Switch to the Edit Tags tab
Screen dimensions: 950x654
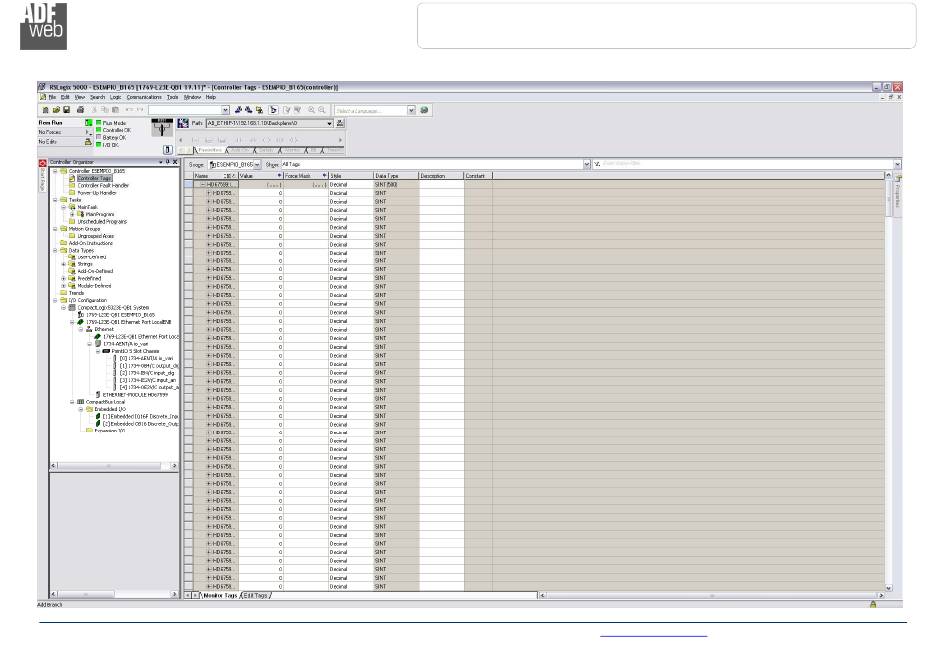click(x=256, y=596)
